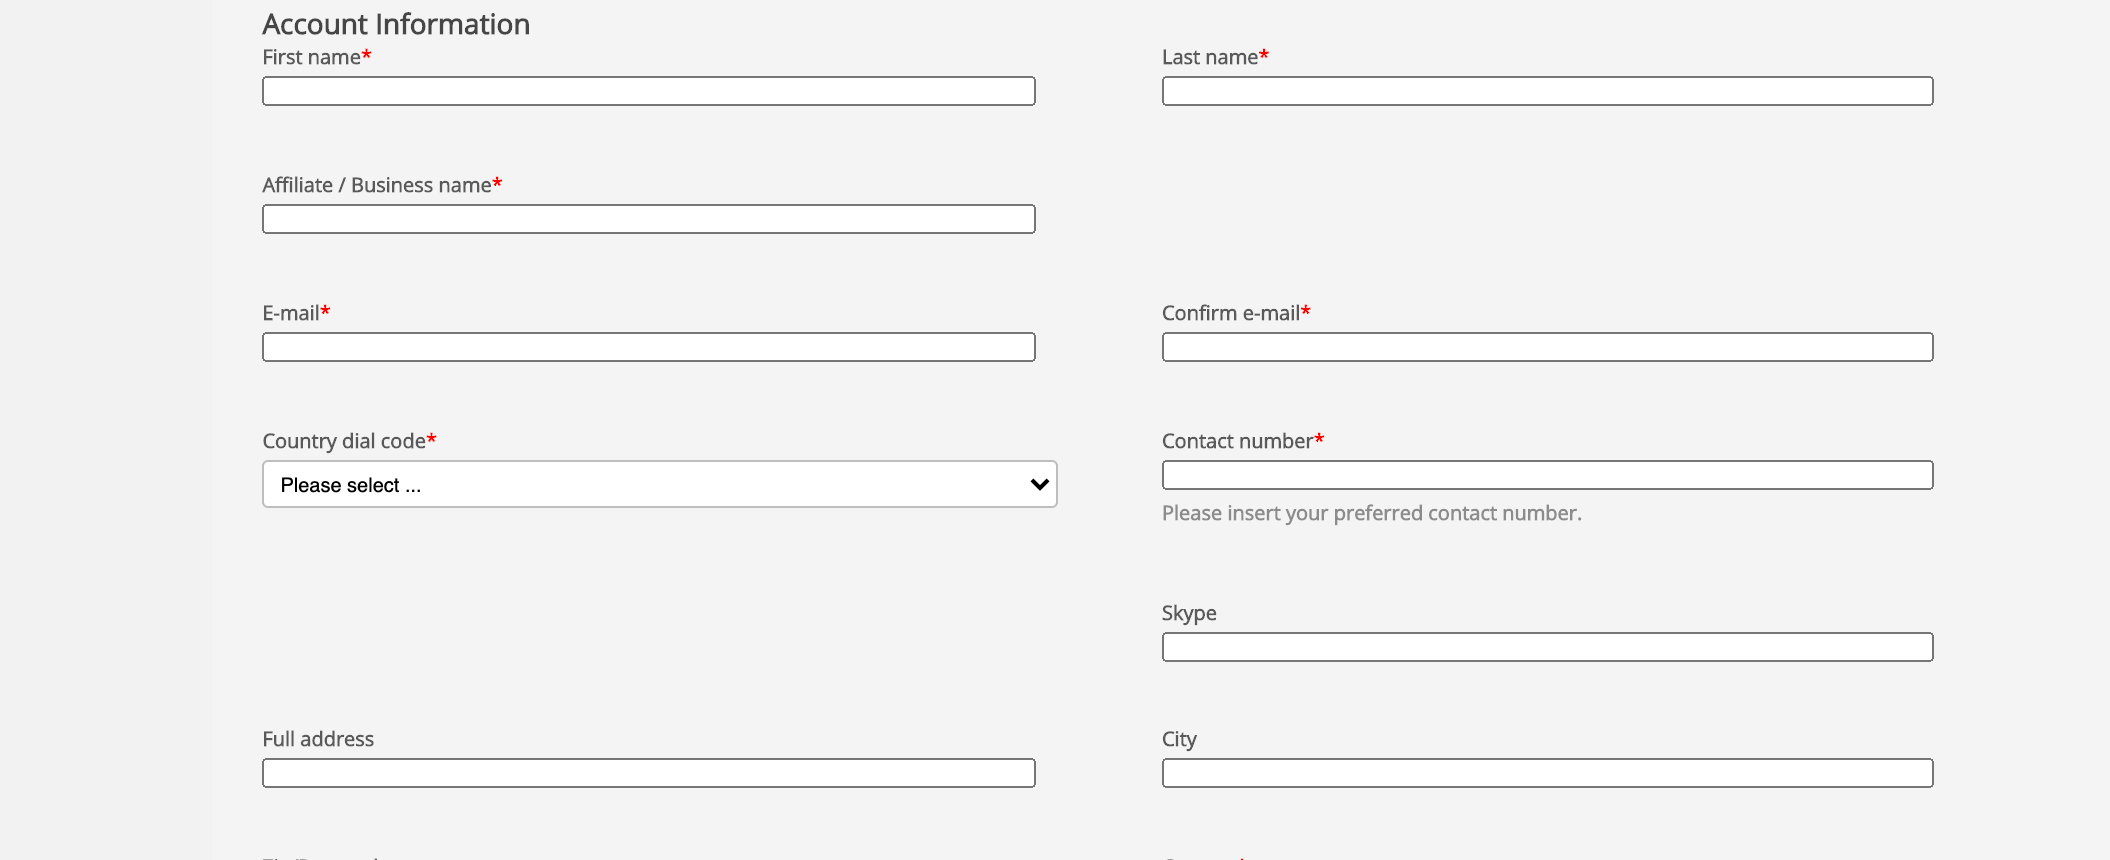Click the E-mail input field
The height and width of the screenshot is (860, 2110).
[648, 347]
